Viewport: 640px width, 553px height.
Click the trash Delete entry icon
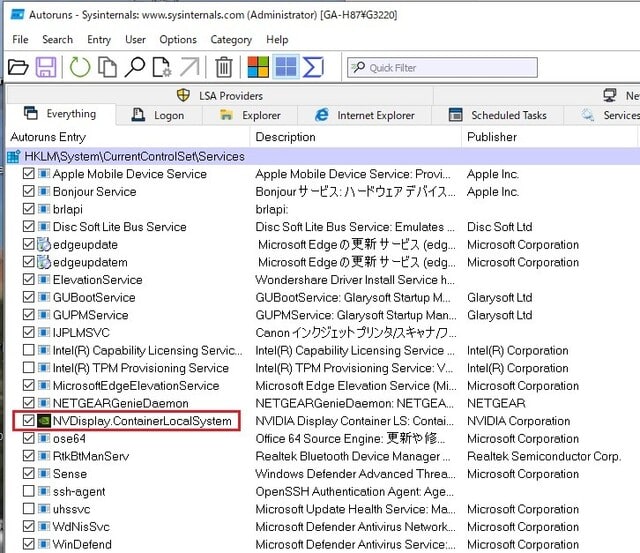224,67
